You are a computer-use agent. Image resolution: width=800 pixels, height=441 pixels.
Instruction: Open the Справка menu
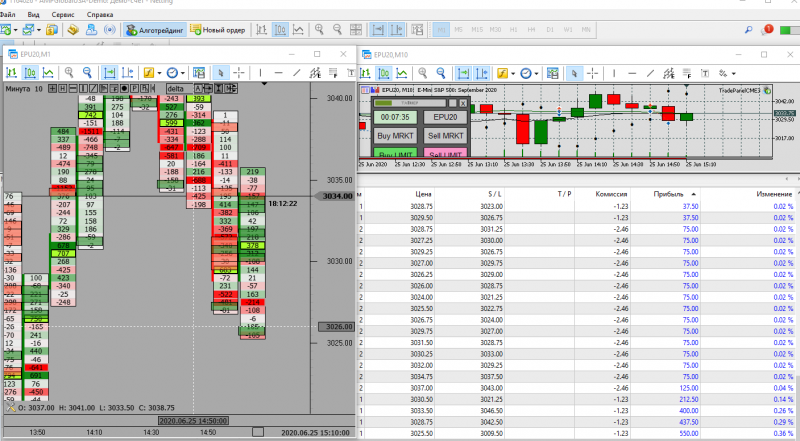click(x=99, y=14)
